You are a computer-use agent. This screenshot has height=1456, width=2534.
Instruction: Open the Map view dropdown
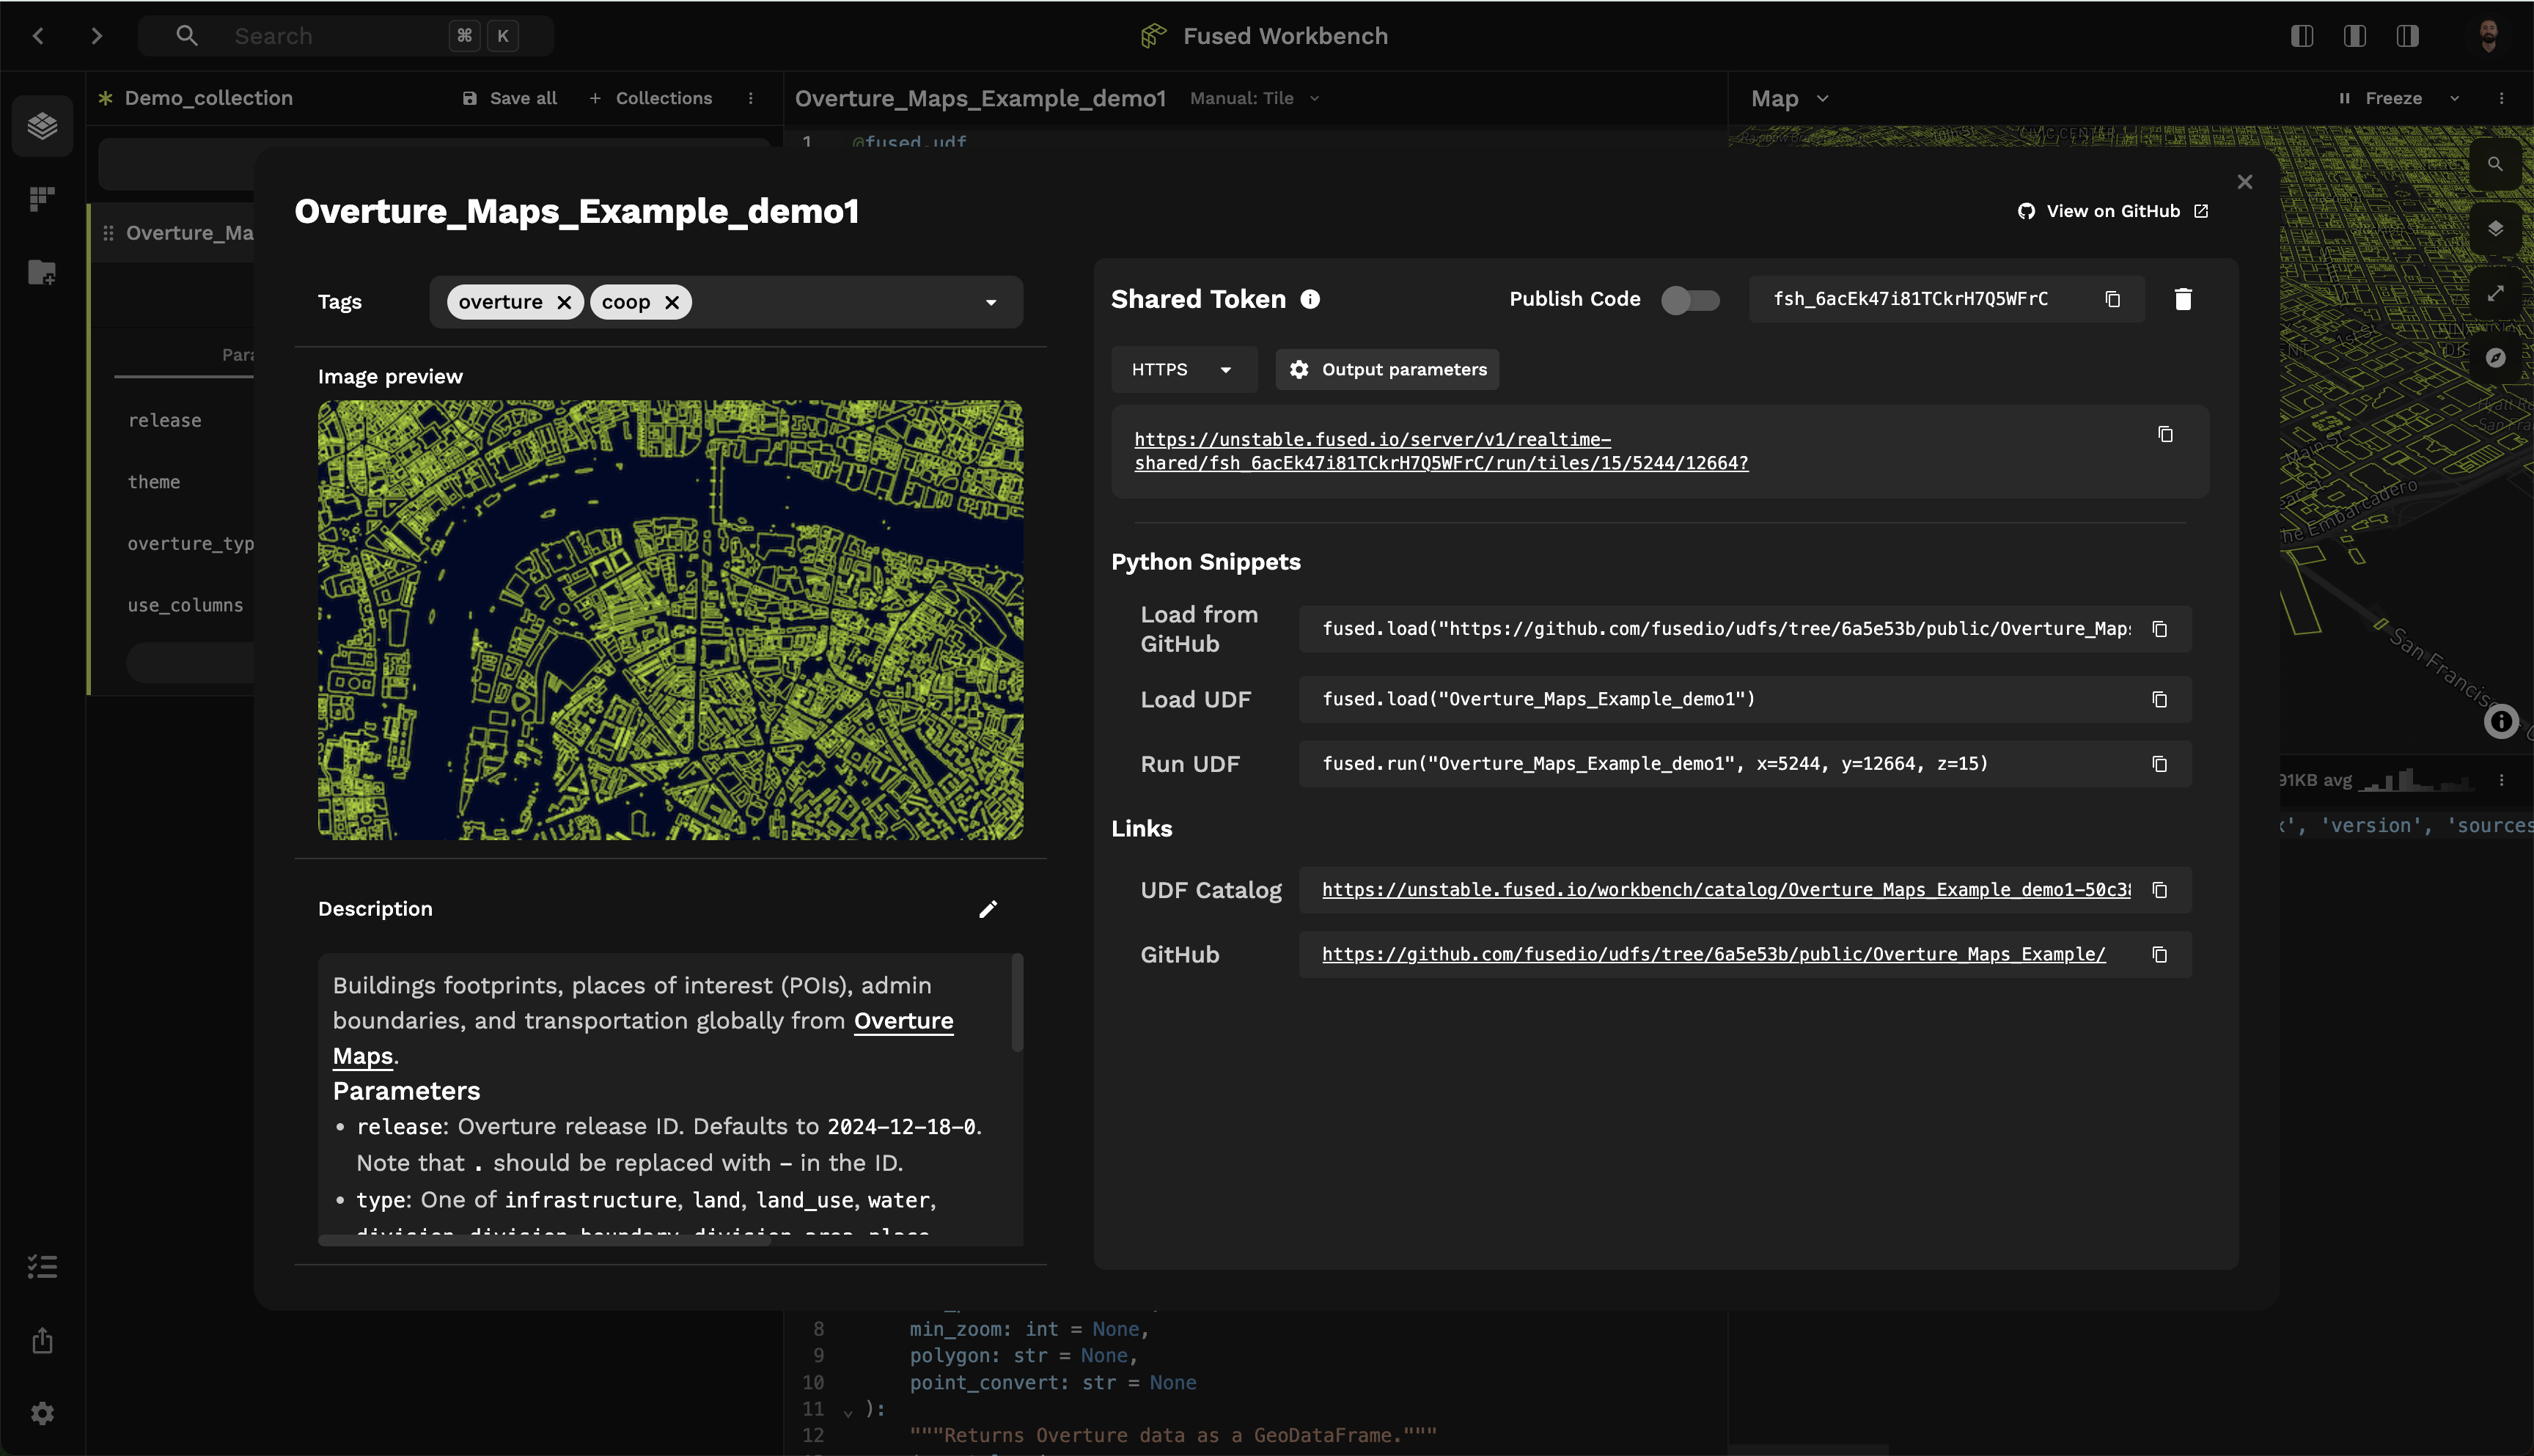click(1790, 98)
